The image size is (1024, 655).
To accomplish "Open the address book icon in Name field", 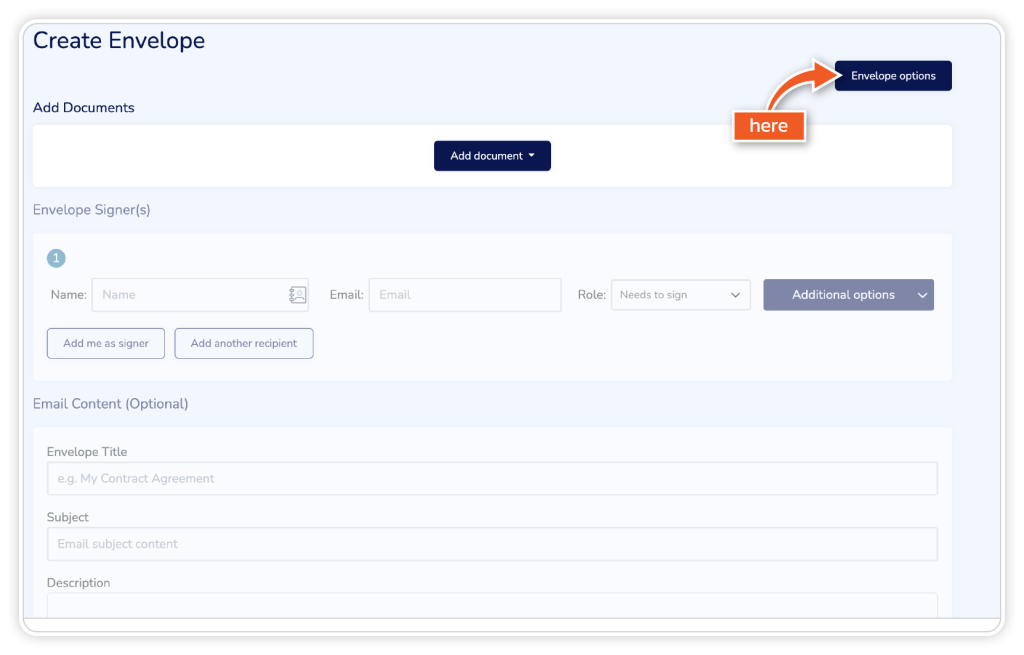I will pos(297,295).
